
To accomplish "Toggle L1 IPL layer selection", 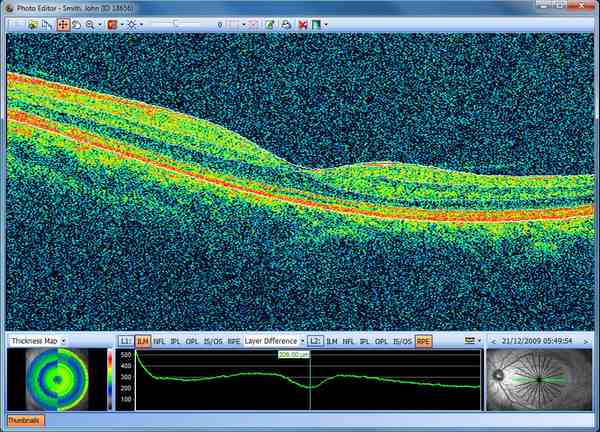I will pyautogui.click(x=175, y=341).
